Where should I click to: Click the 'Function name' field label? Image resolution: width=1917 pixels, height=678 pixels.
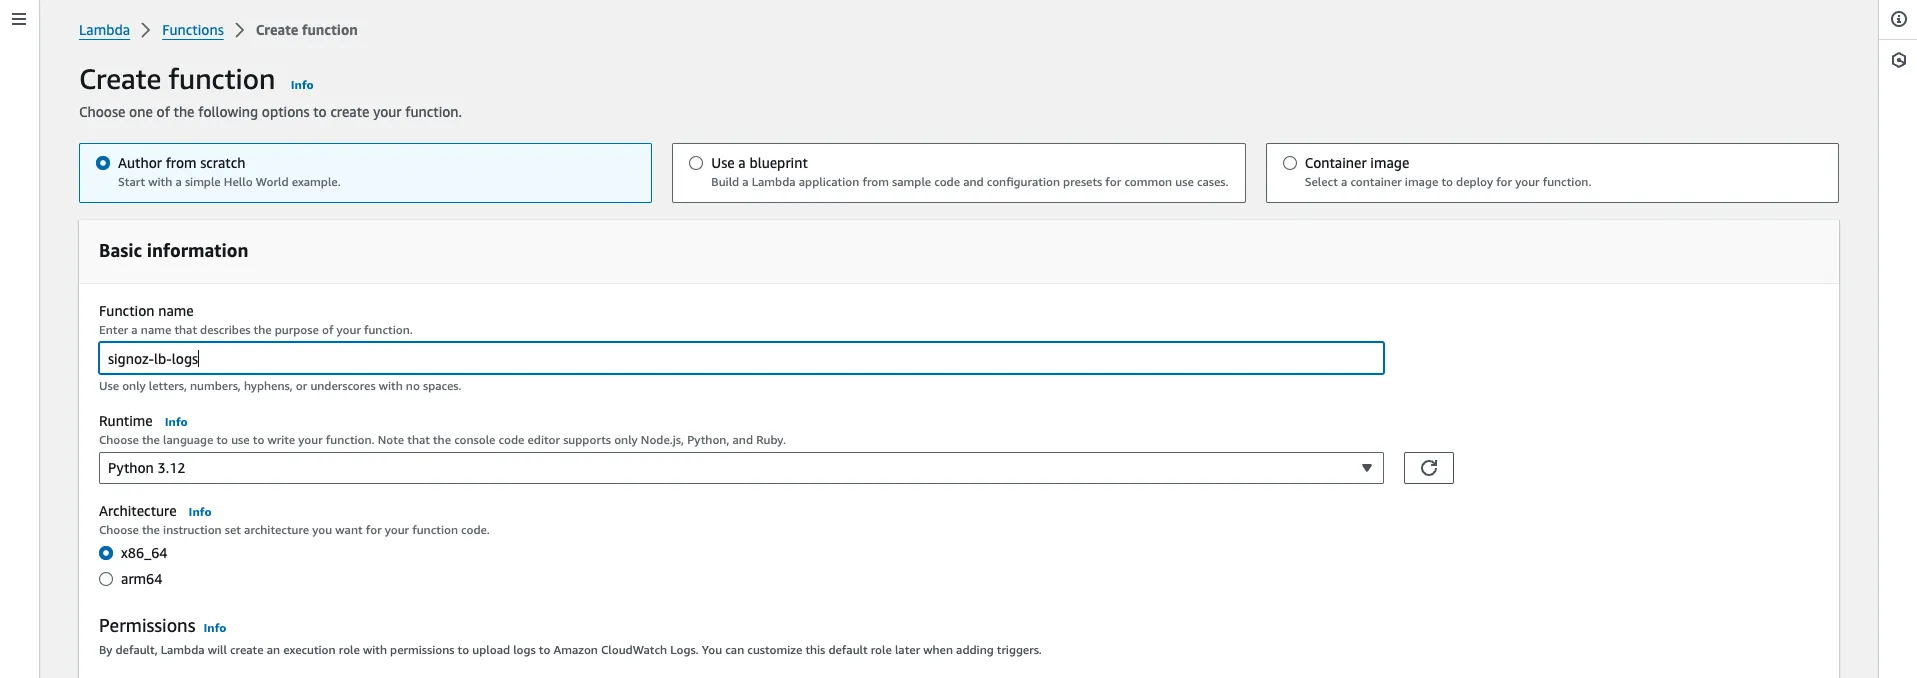(146, 311)
